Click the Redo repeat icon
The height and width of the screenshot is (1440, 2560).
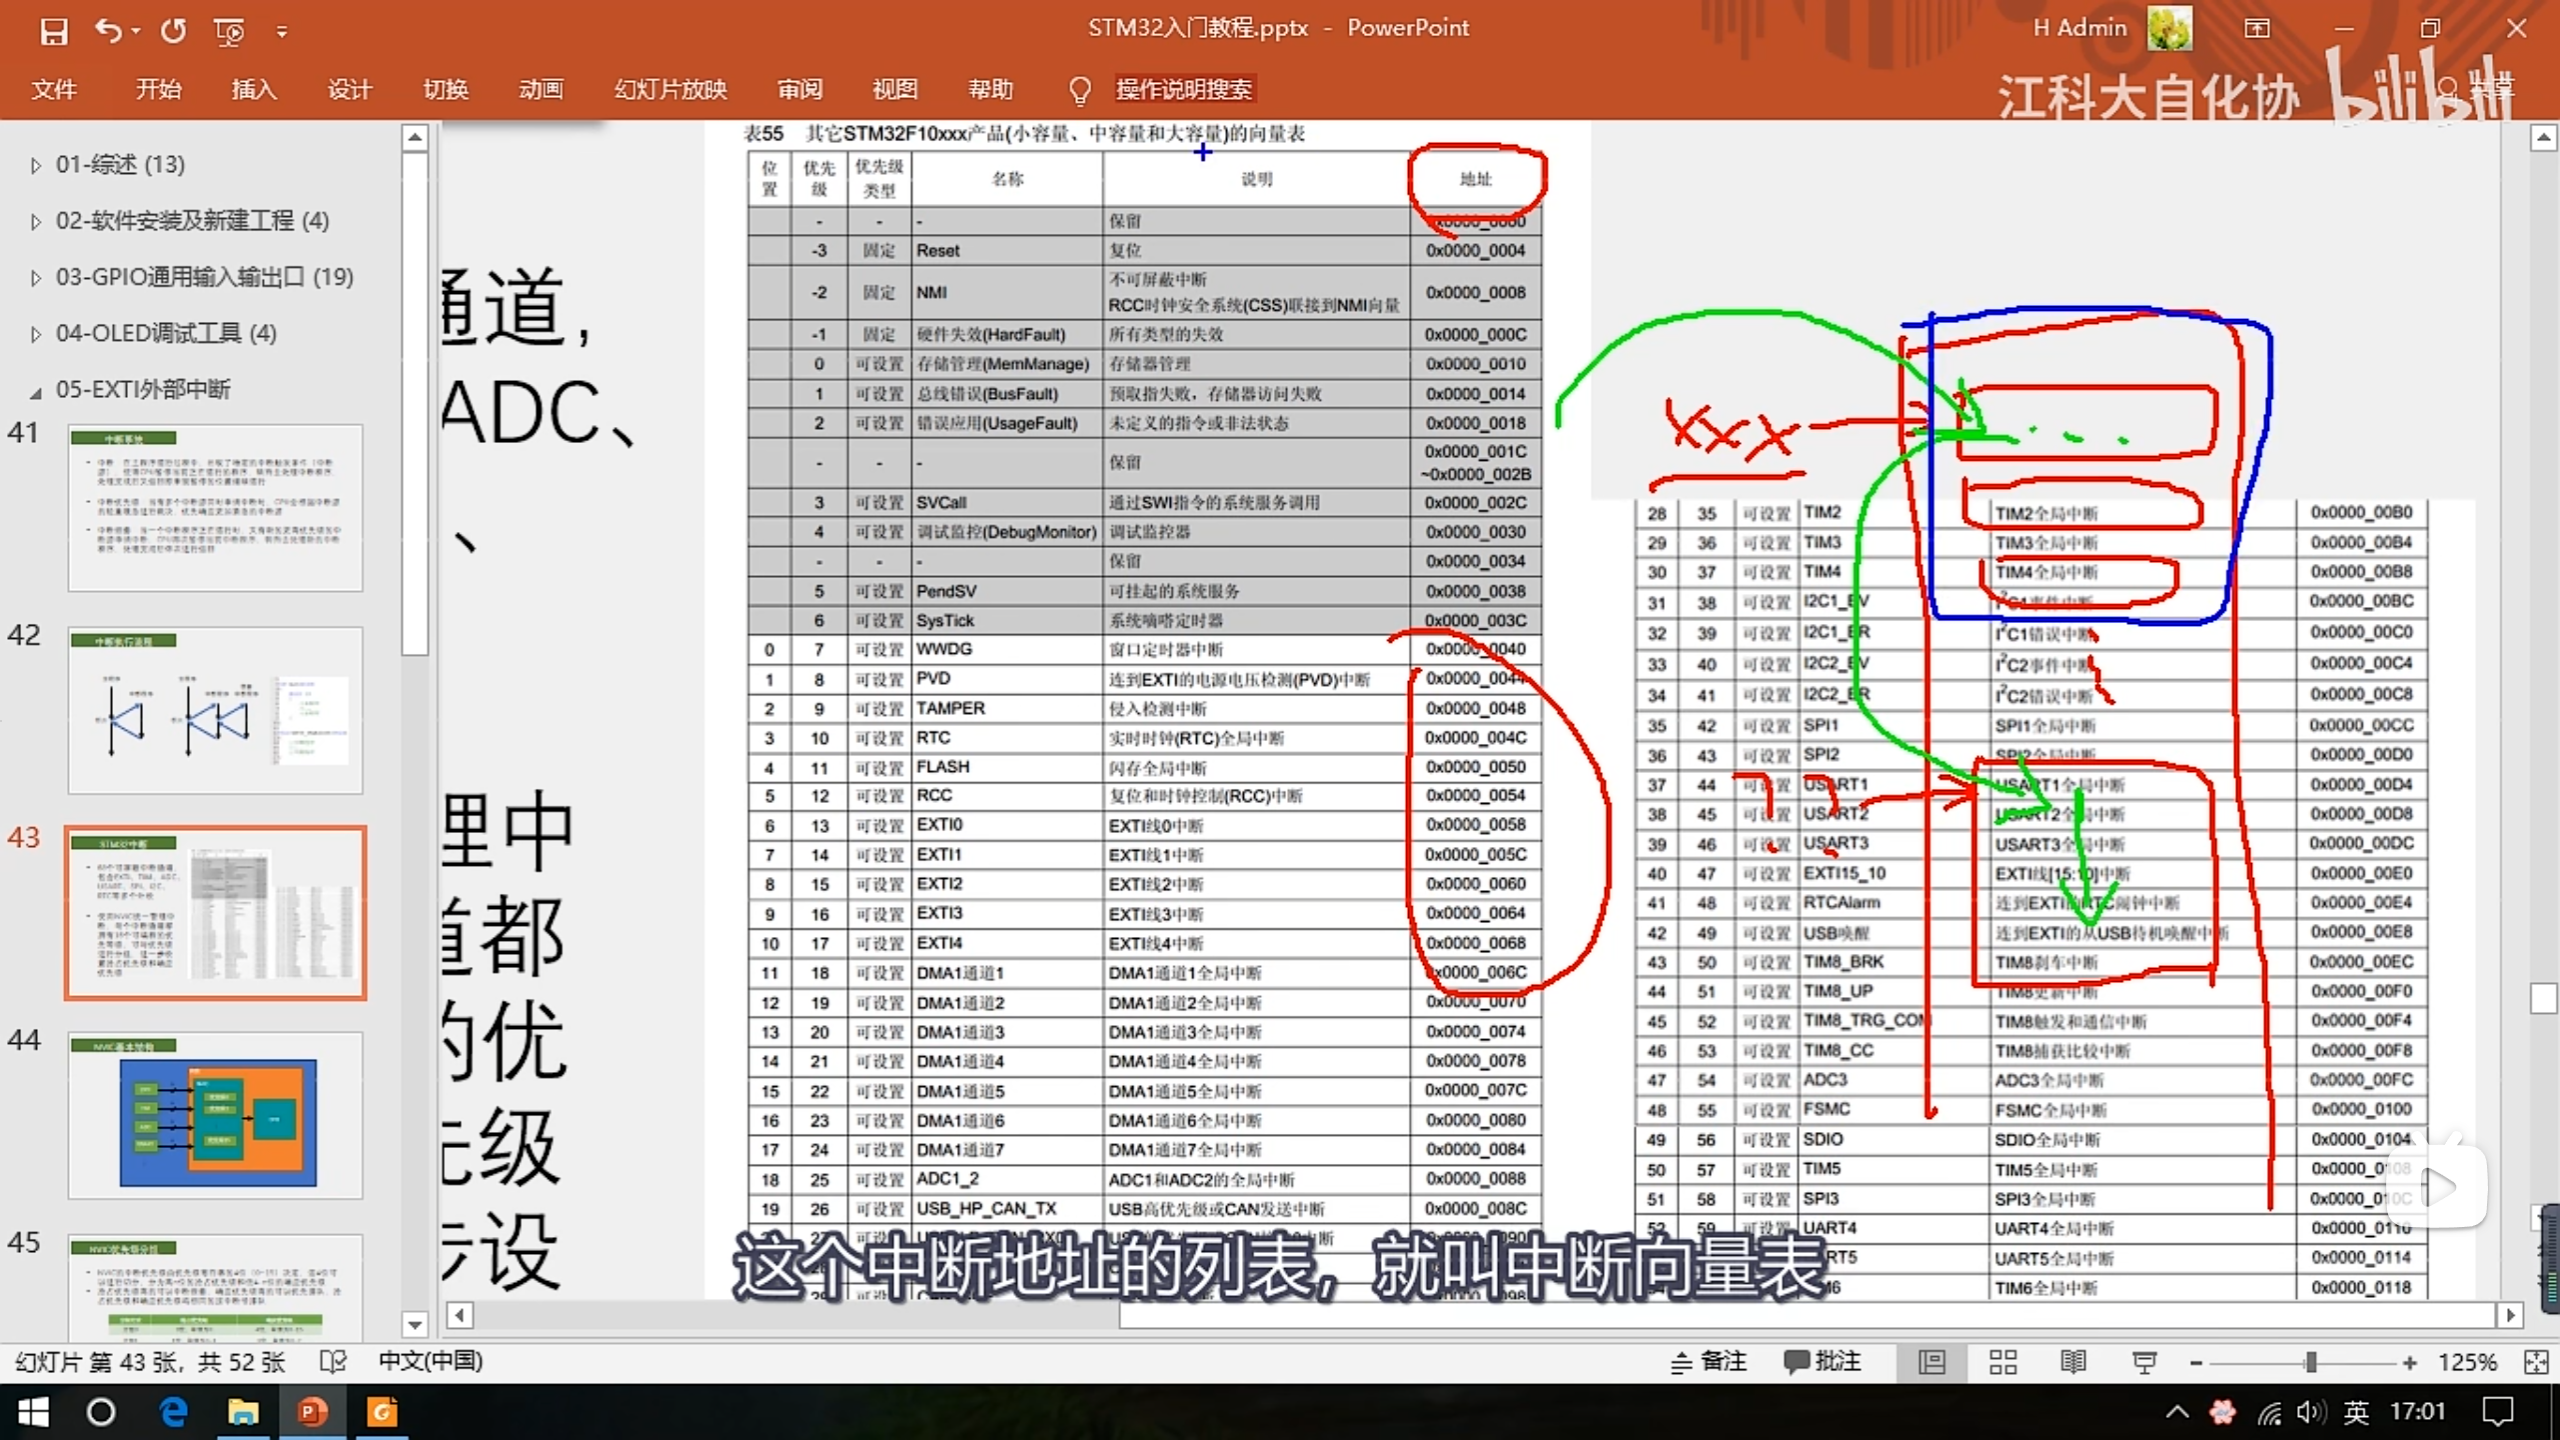point(173,31)
